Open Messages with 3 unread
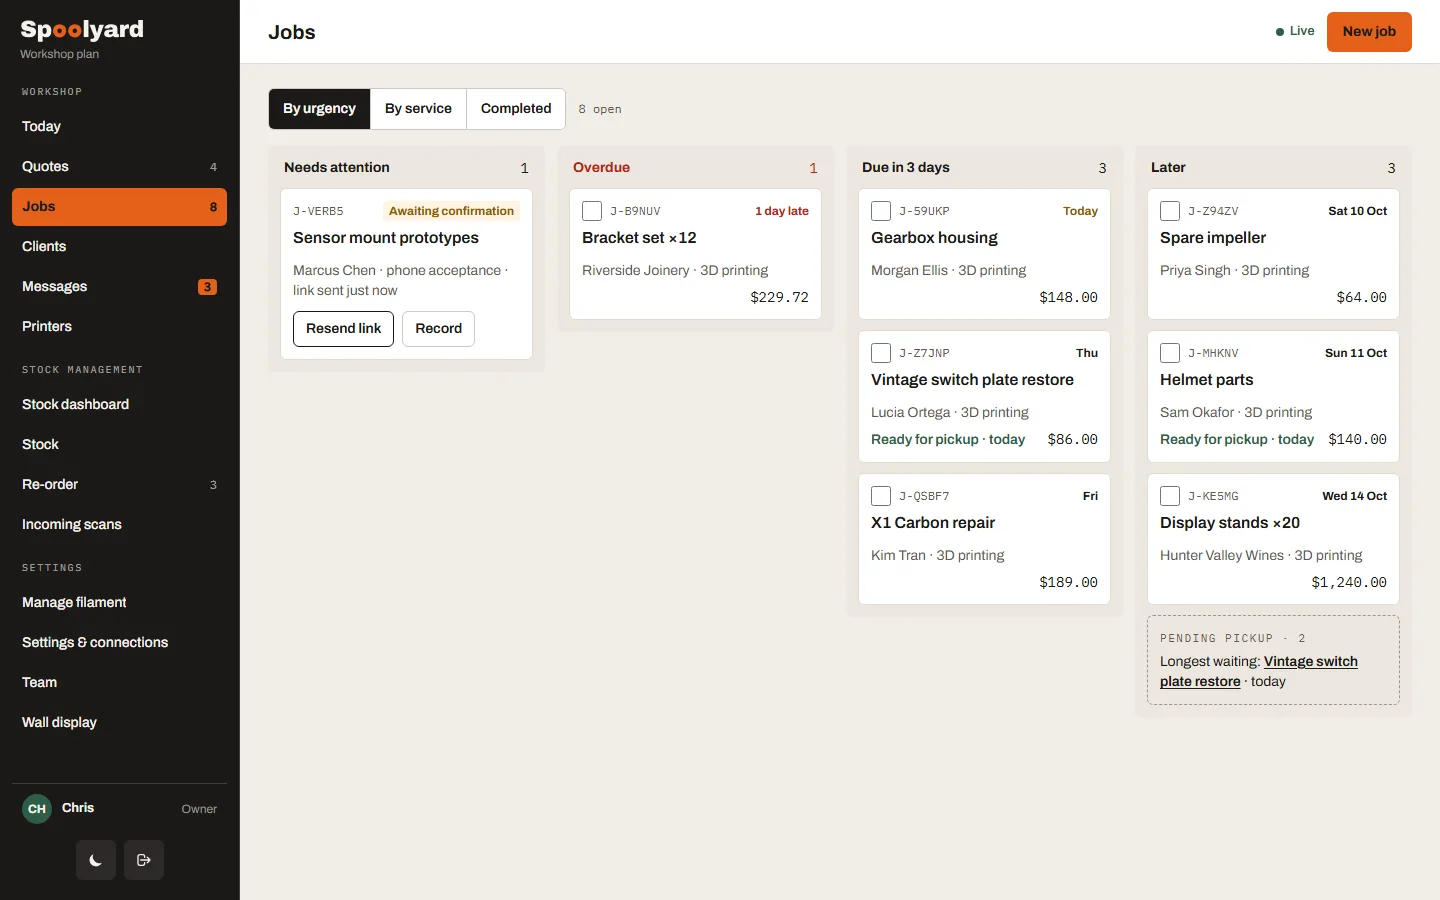1440x900 pixels. 119,287
